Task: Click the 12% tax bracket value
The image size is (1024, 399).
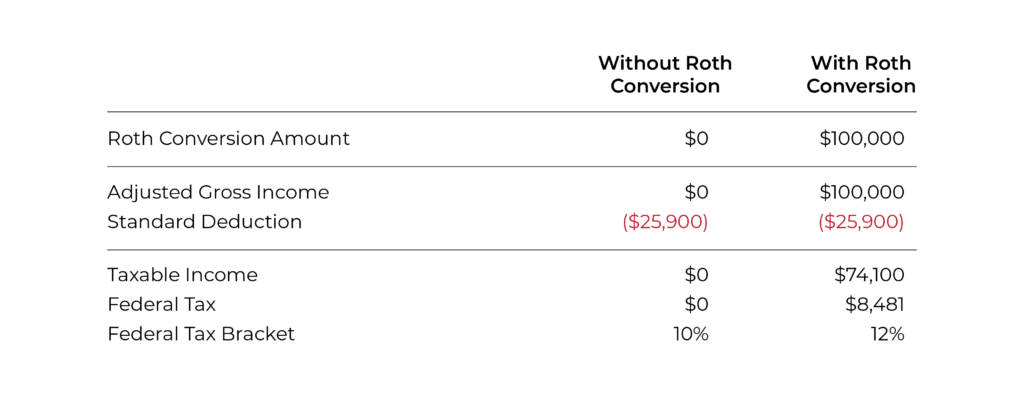Action: tap(887, 334)
